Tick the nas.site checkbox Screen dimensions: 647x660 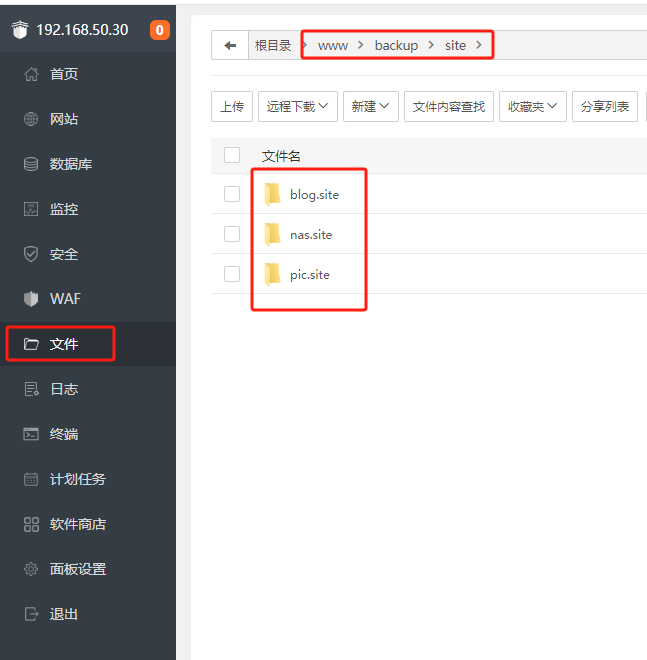[232, 234]
